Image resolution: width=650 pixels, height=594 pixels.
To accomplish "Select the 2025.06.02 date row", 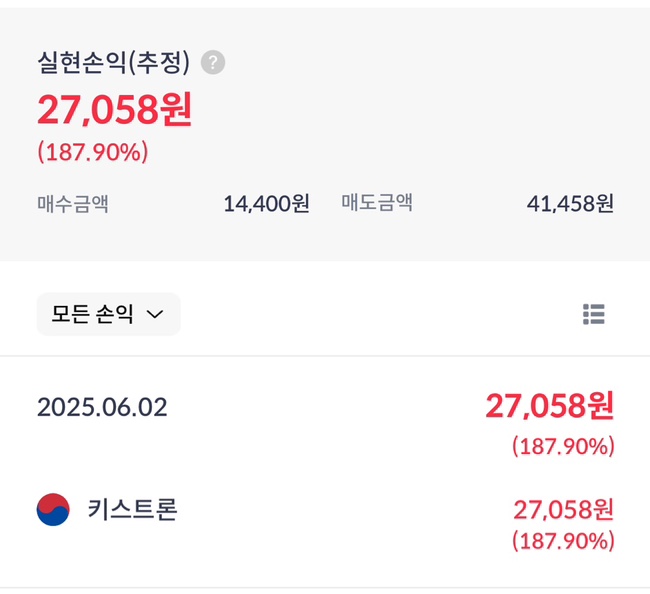I will coord(102,407).
